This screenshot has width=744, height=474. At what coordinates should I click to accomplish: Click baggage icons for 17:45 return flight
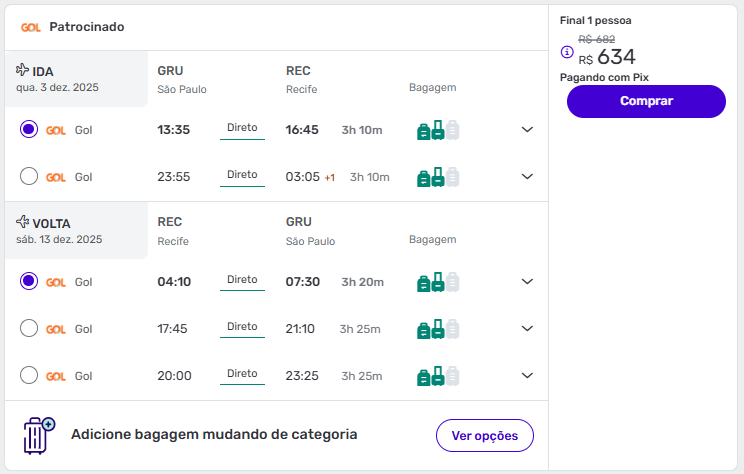click(438, 329)
